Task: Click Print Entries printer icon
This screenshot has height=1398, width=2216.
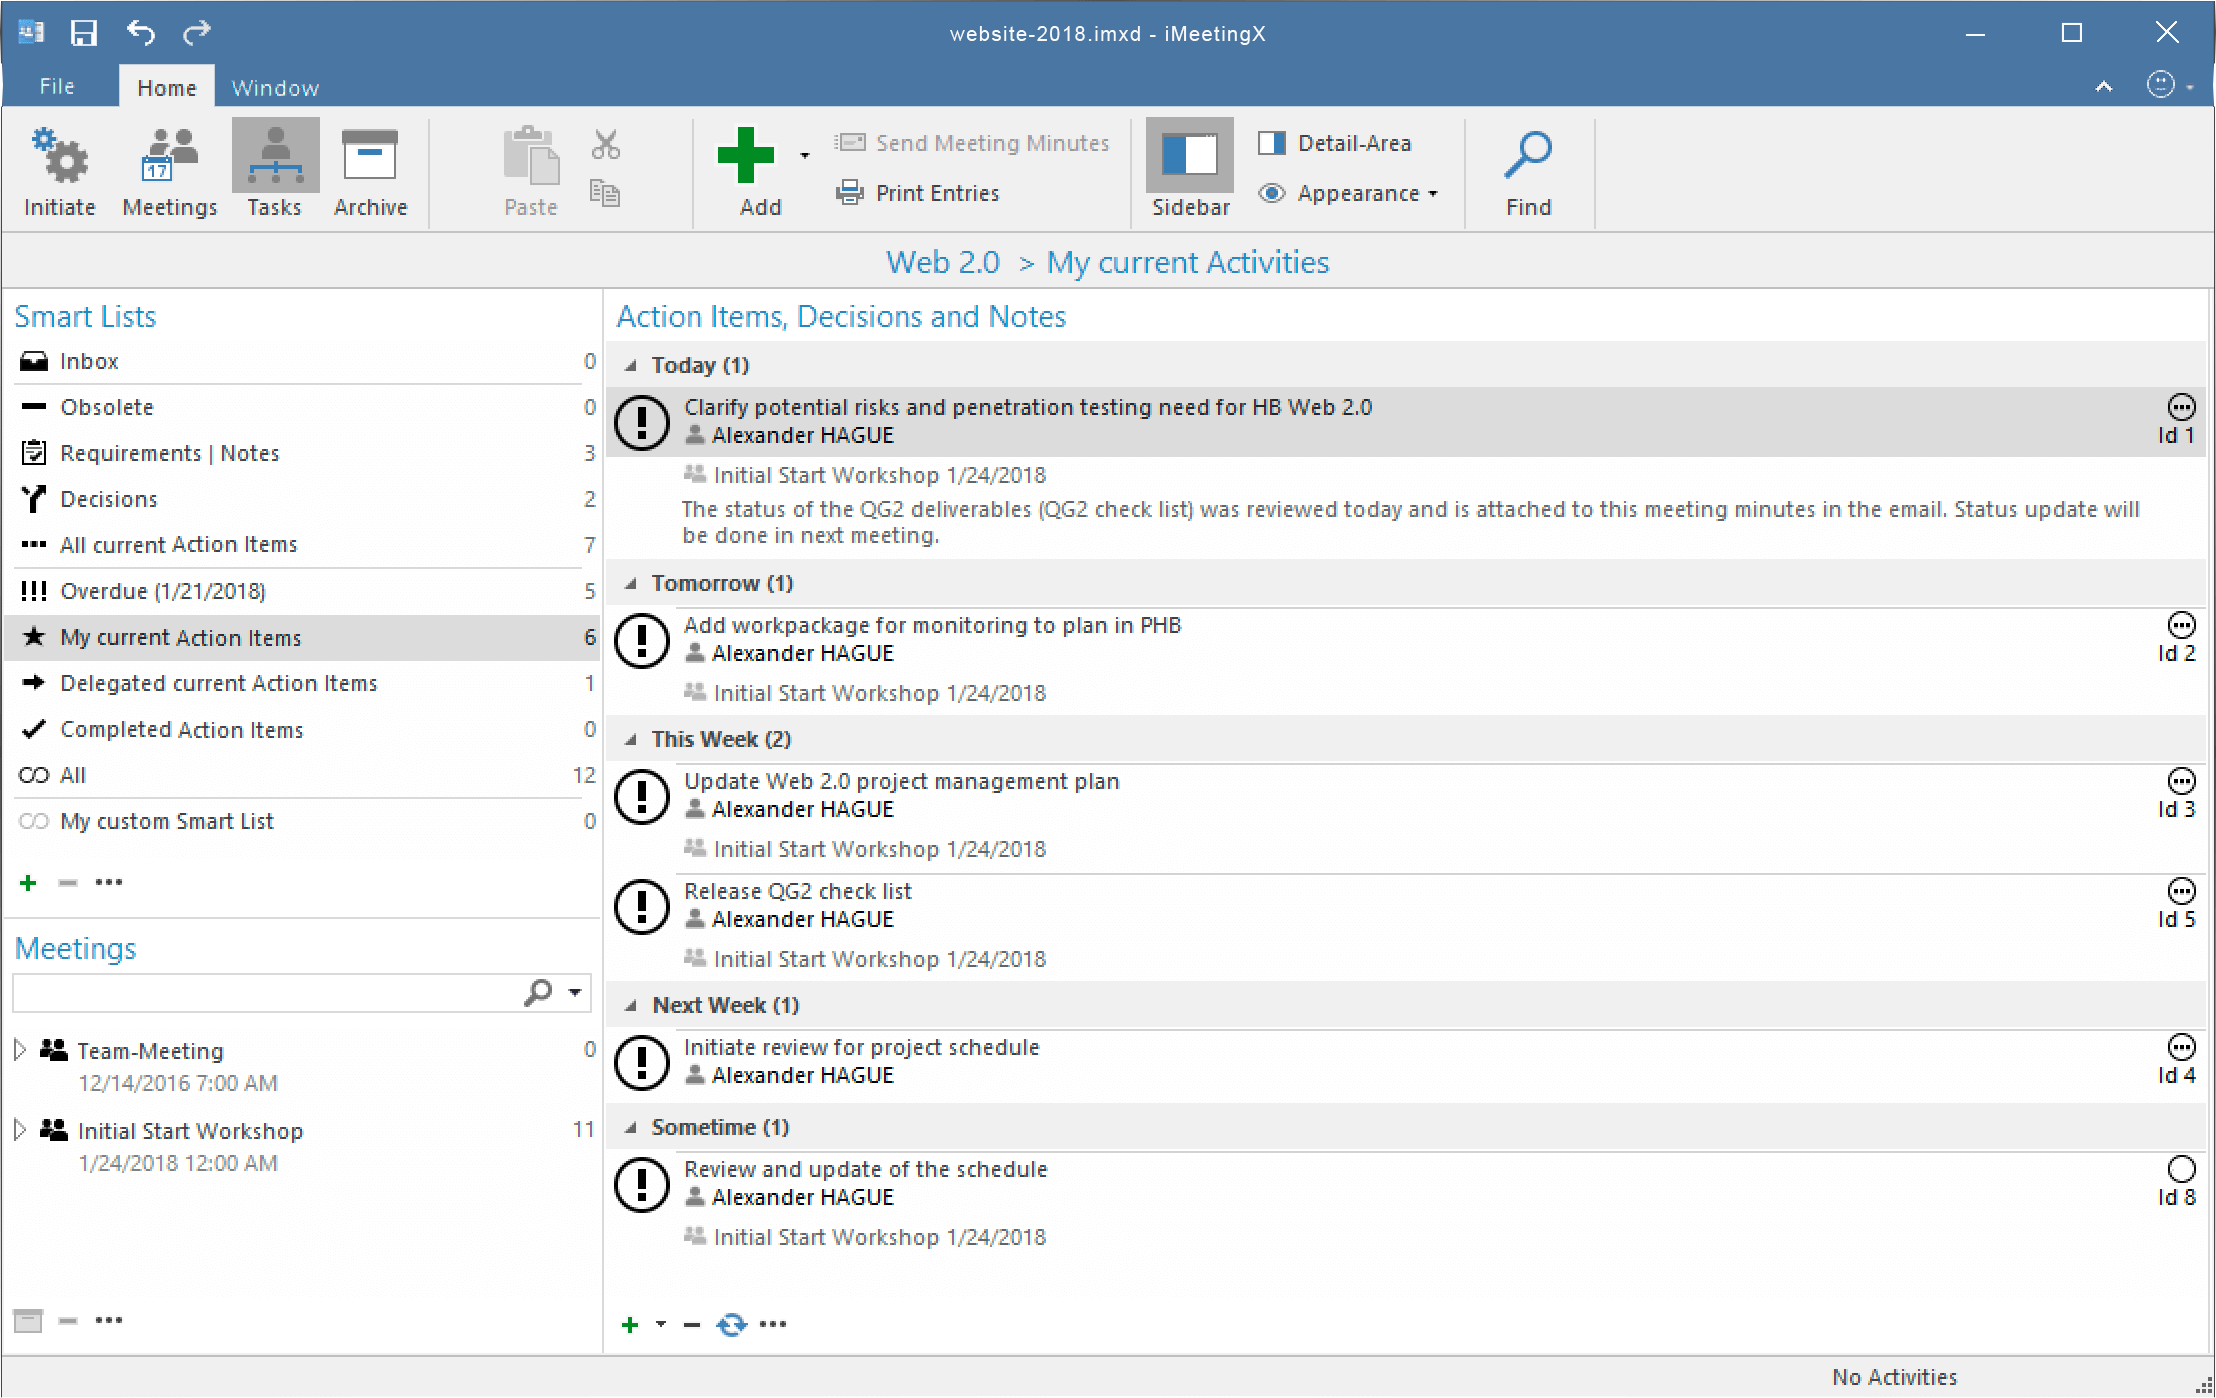Action: click(x=849, y=193)
